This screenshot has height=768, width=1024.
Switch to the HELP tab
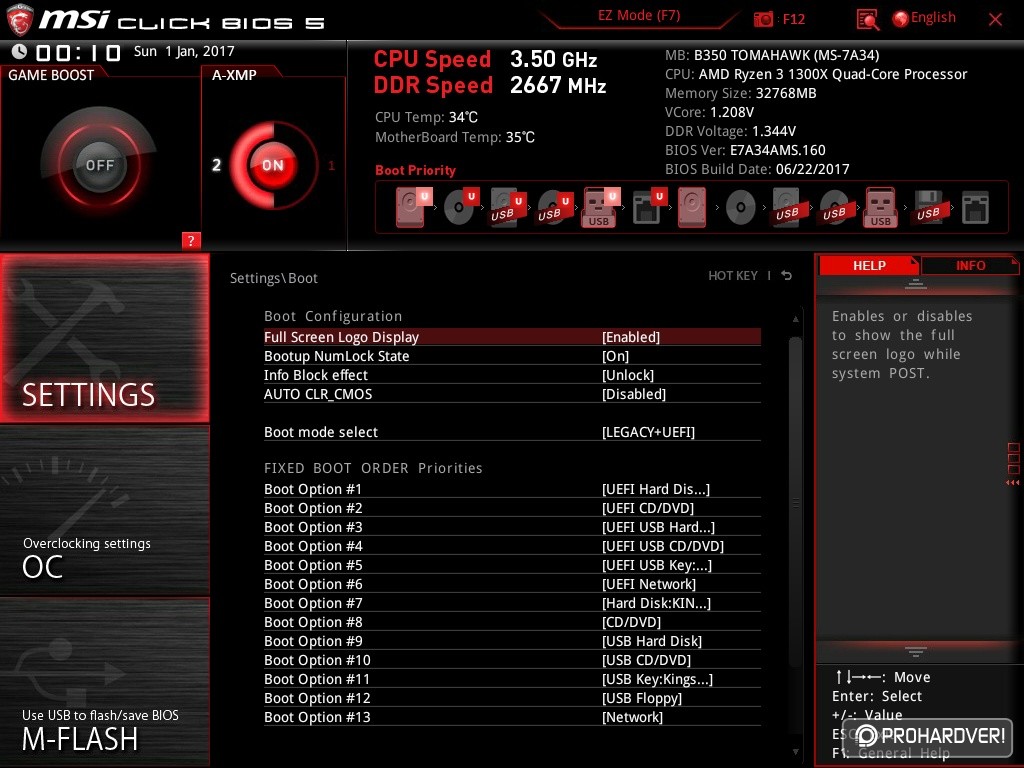tap(869, 265)
